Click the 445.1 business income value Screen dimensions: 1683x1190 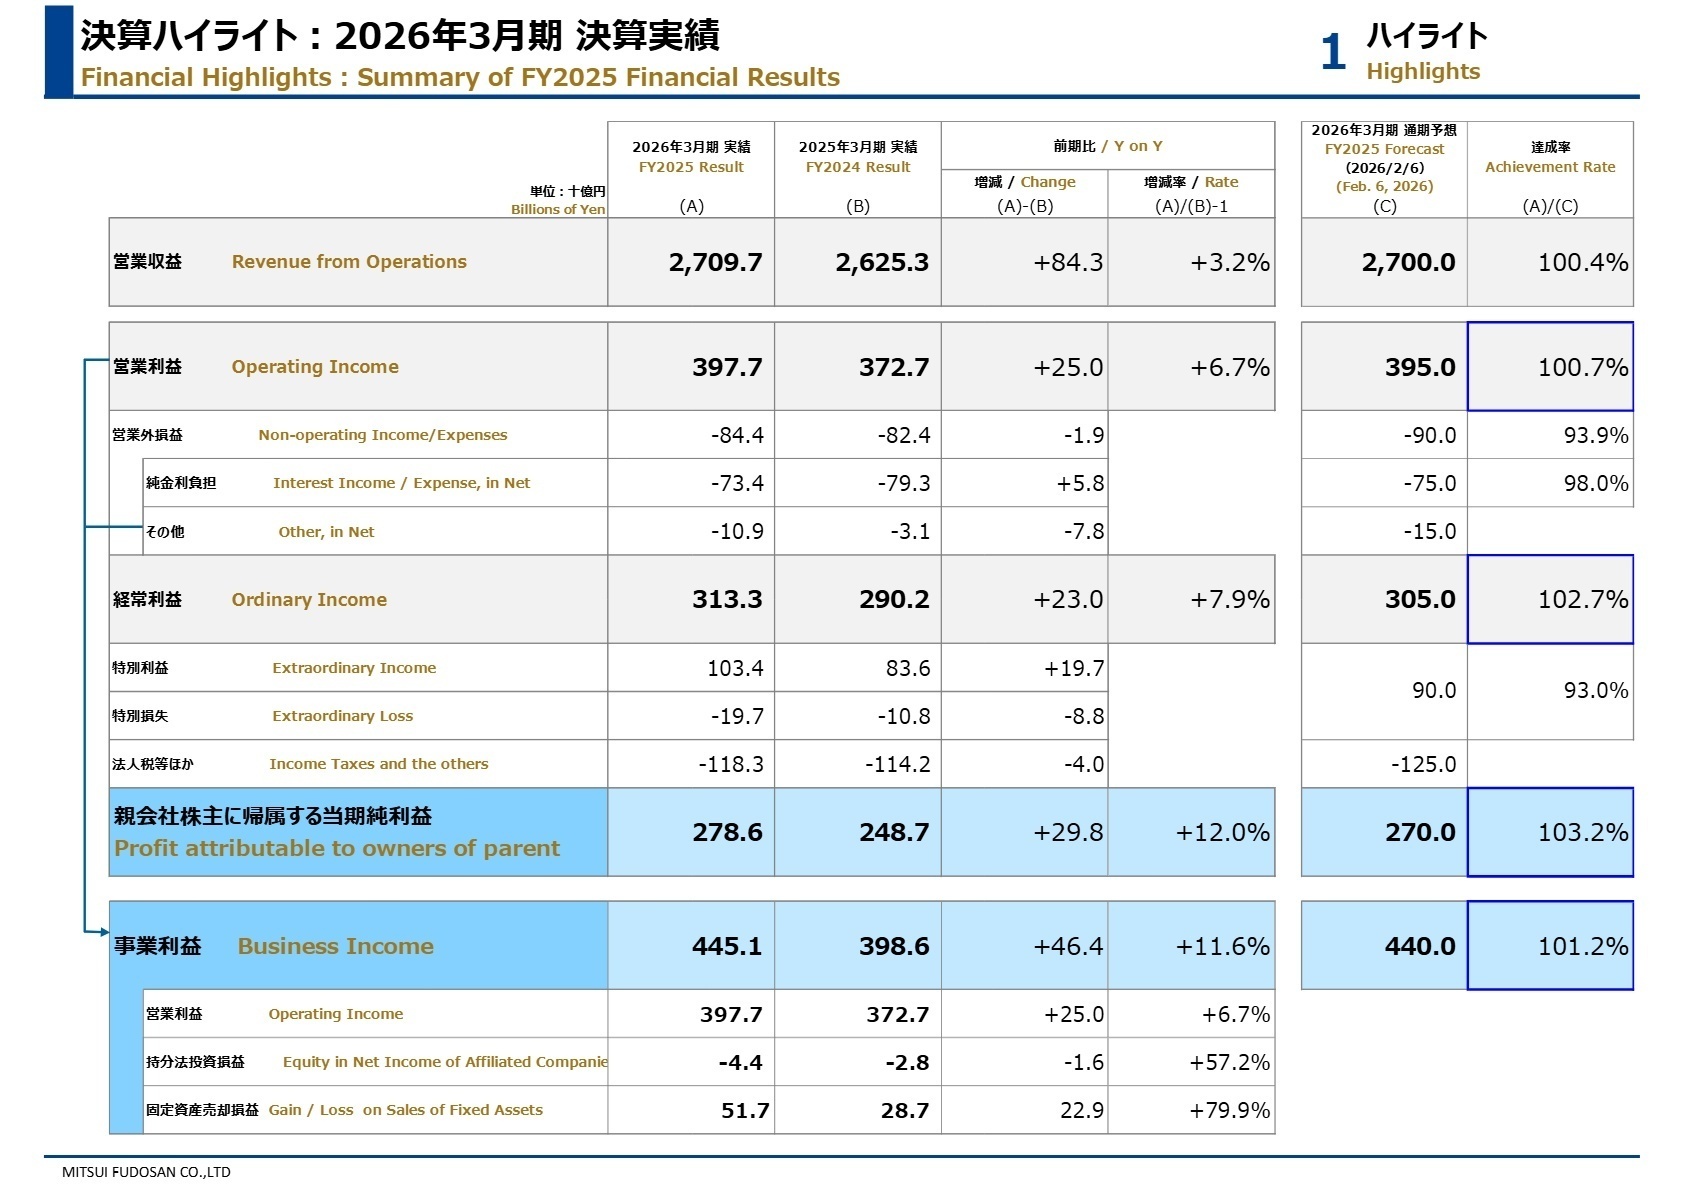pos(727,946)
